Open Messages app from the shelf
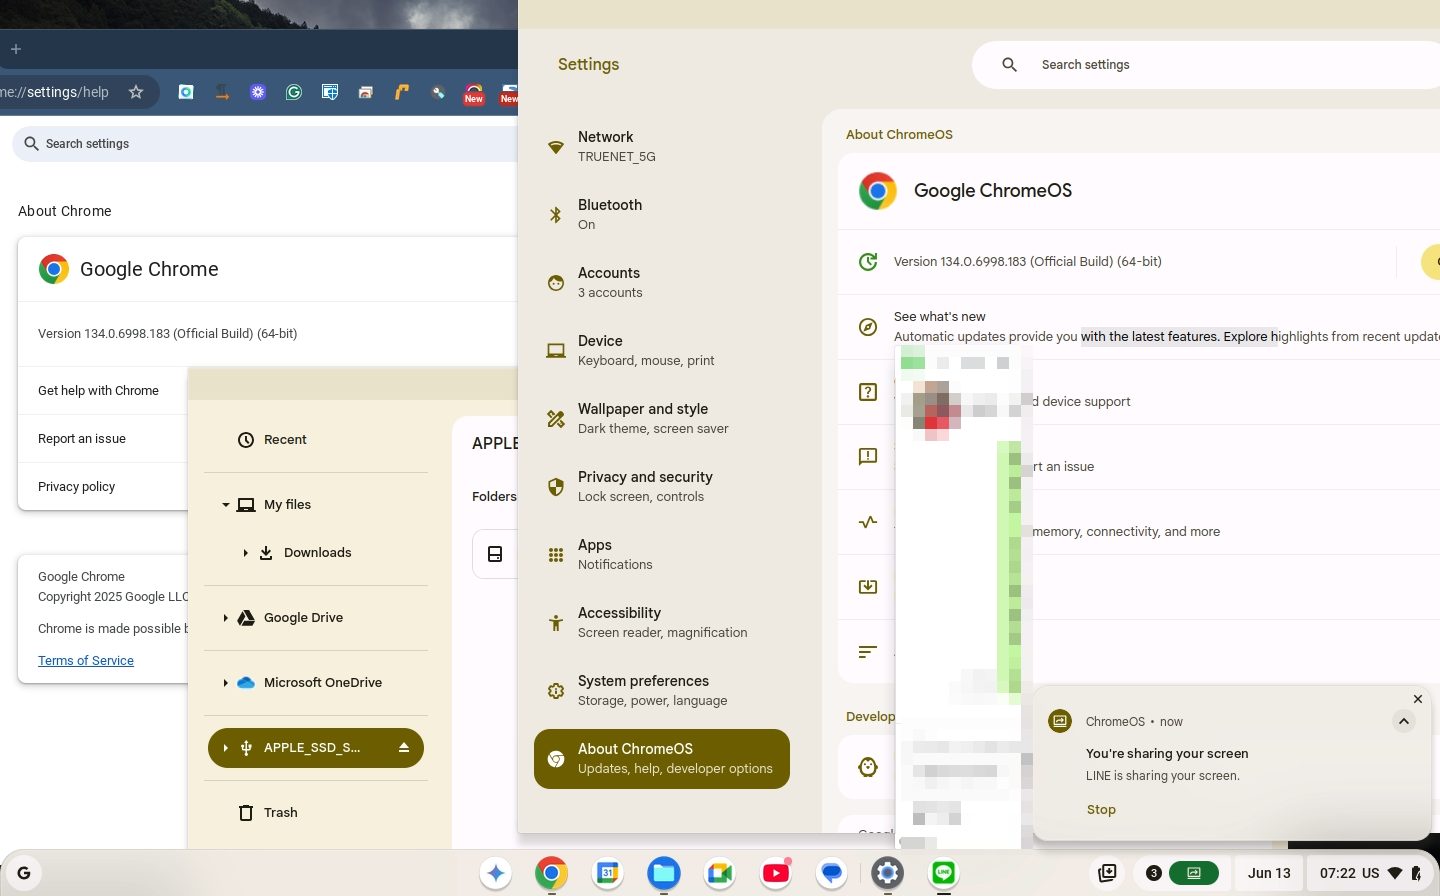Screen dimensions: 1440x896 831,873
